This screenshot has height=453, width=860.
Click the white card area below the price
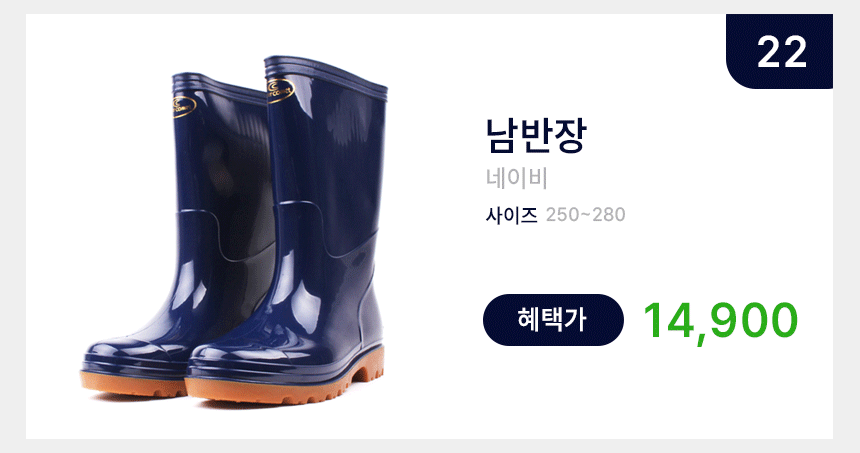(658, 395)
